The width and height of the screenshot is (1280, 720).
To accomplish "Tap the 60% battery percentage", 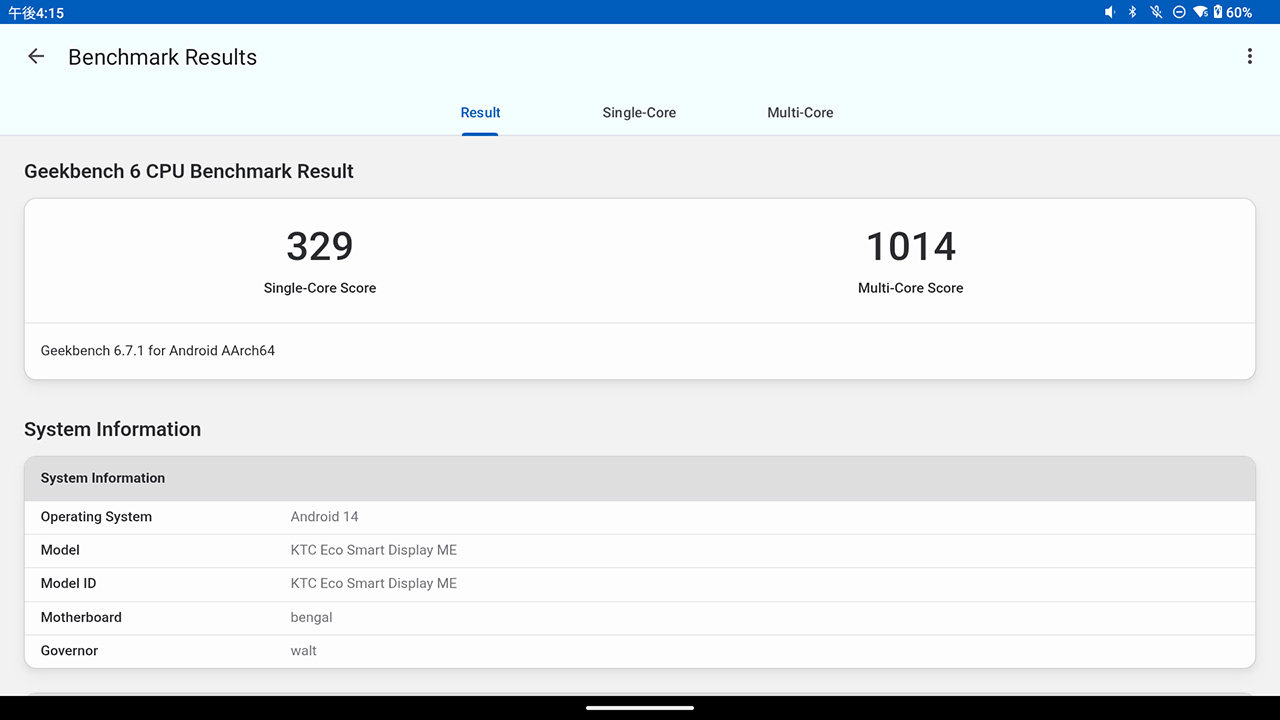I will pyautogui.click(x=1239, y=12).
